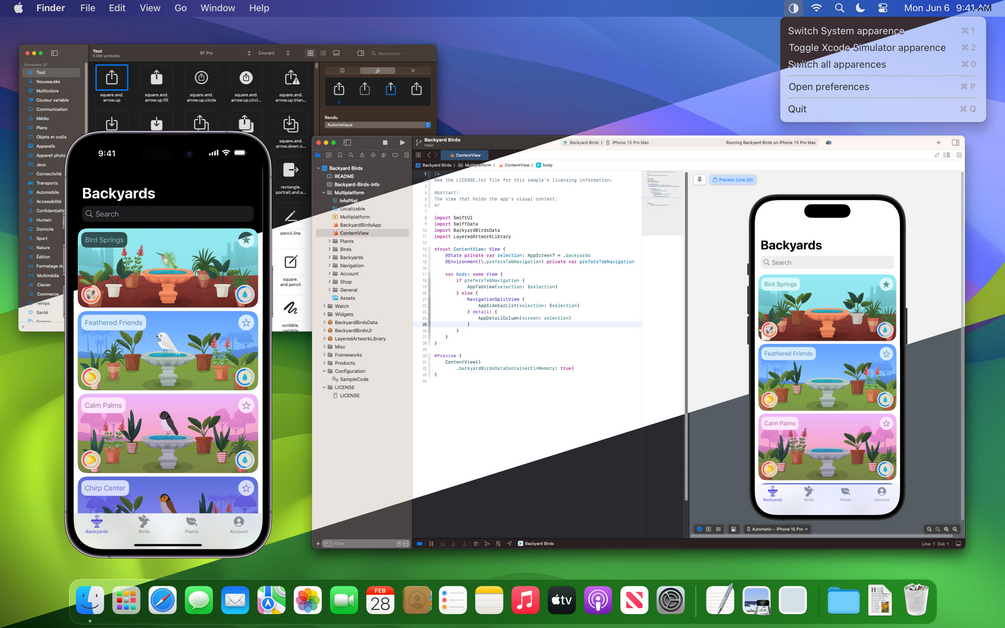Viewport: 1005px width, 628px height.
Task: Select the ContentView file in navigator
Action: coord(362,233)
